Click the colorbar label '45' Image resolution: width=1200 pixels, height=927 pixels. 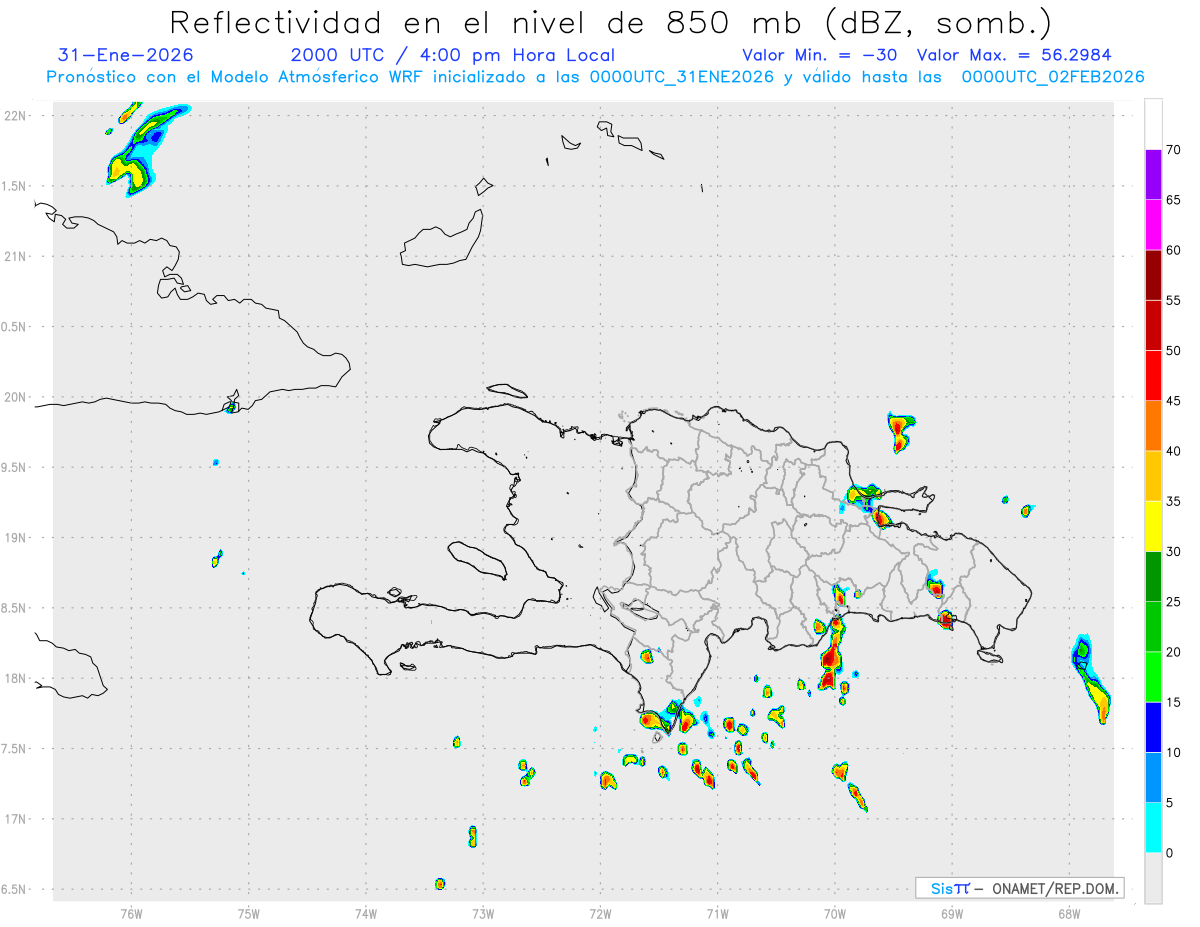click(1174, 401)
